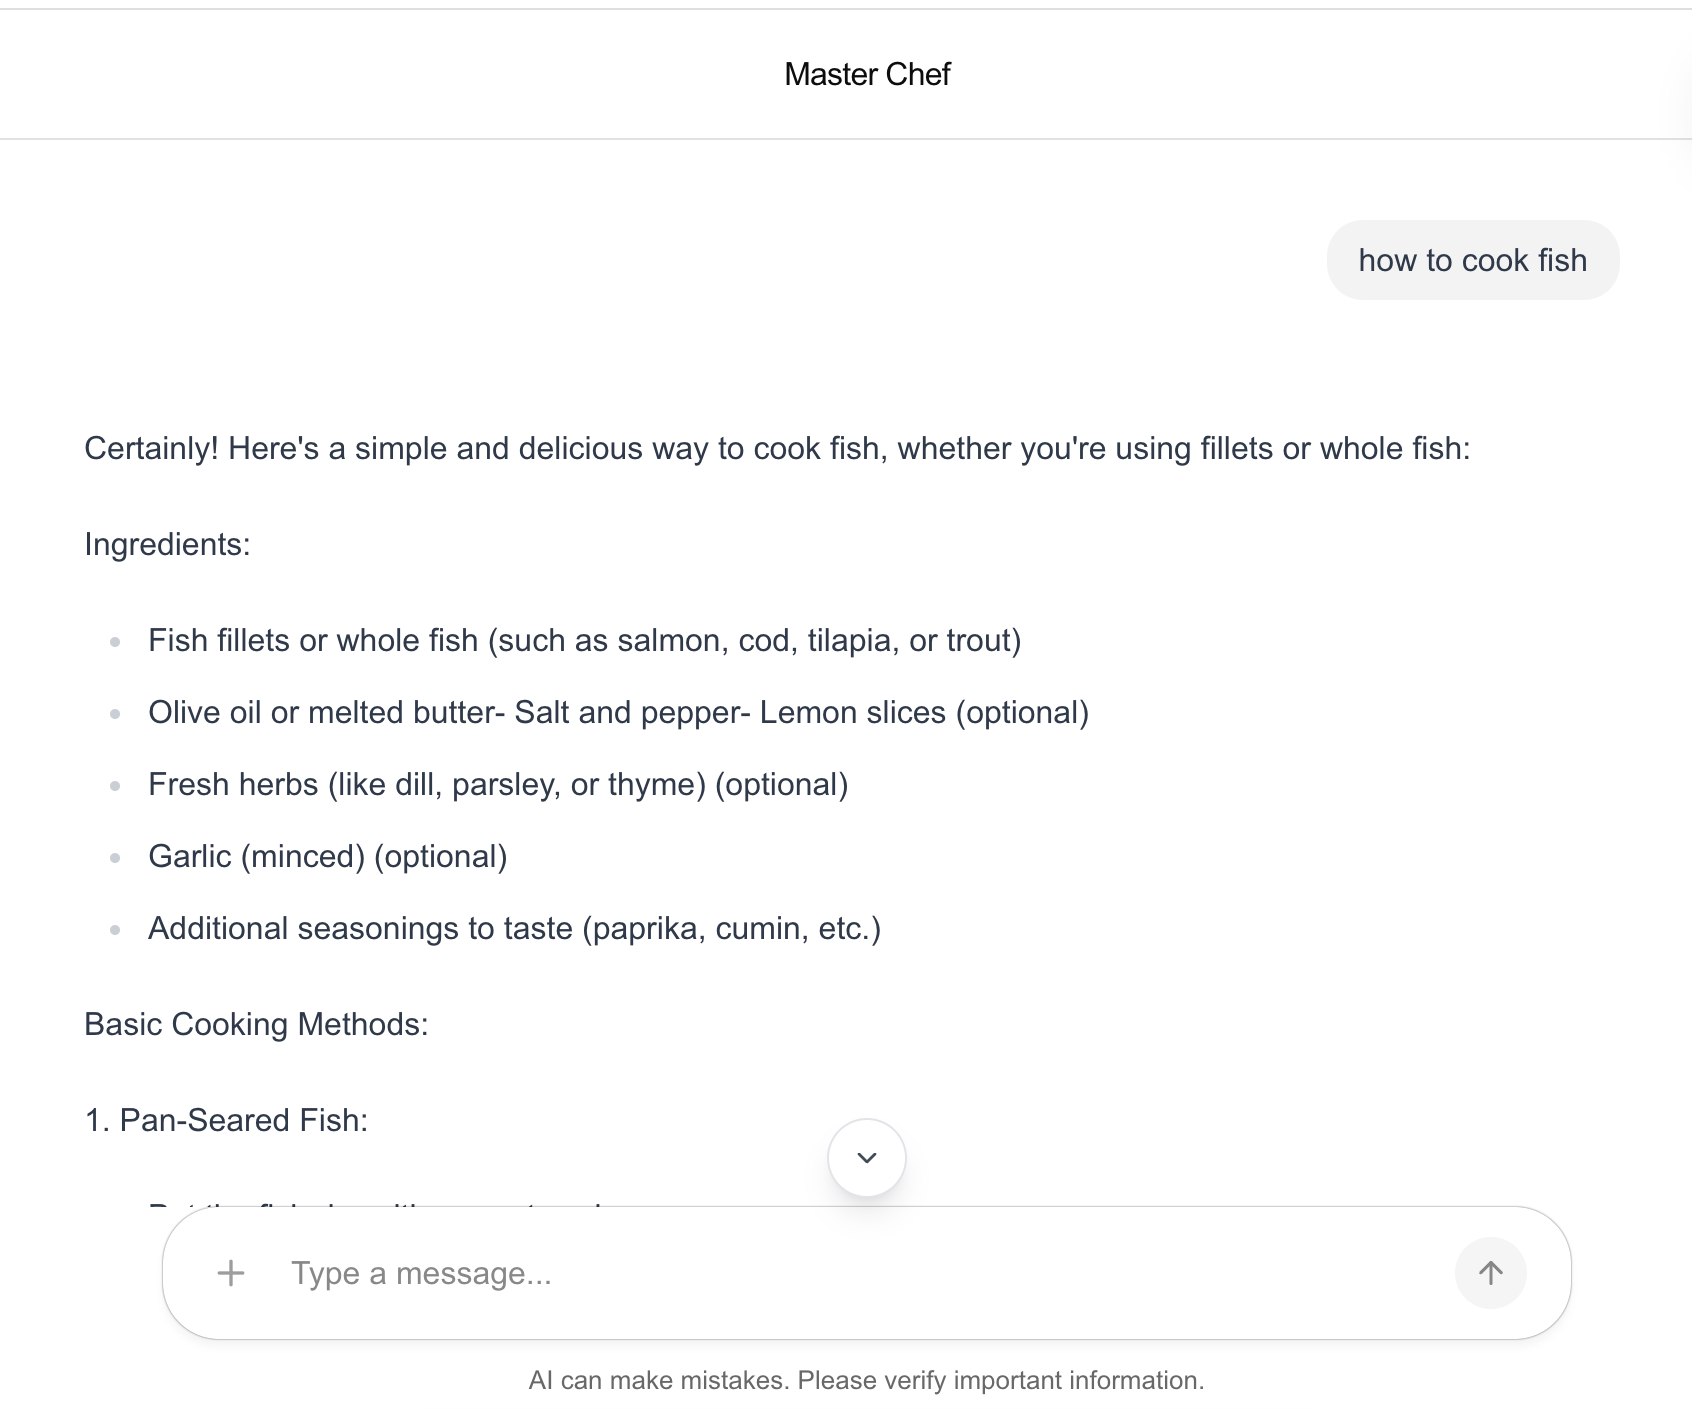Select the 'Basic Cooking Methods' section heading

tap(256, 1024)
